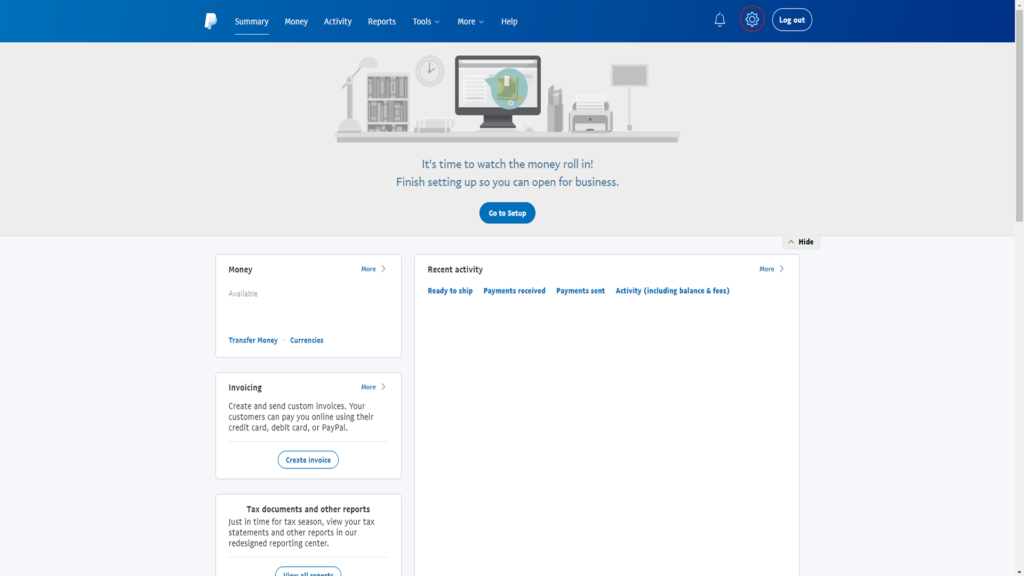The width and height of the screenshot is (1024, 576).
Task: Expand the Tools dropdown menu
Action: pyautogui.click(x=426, y=21)
